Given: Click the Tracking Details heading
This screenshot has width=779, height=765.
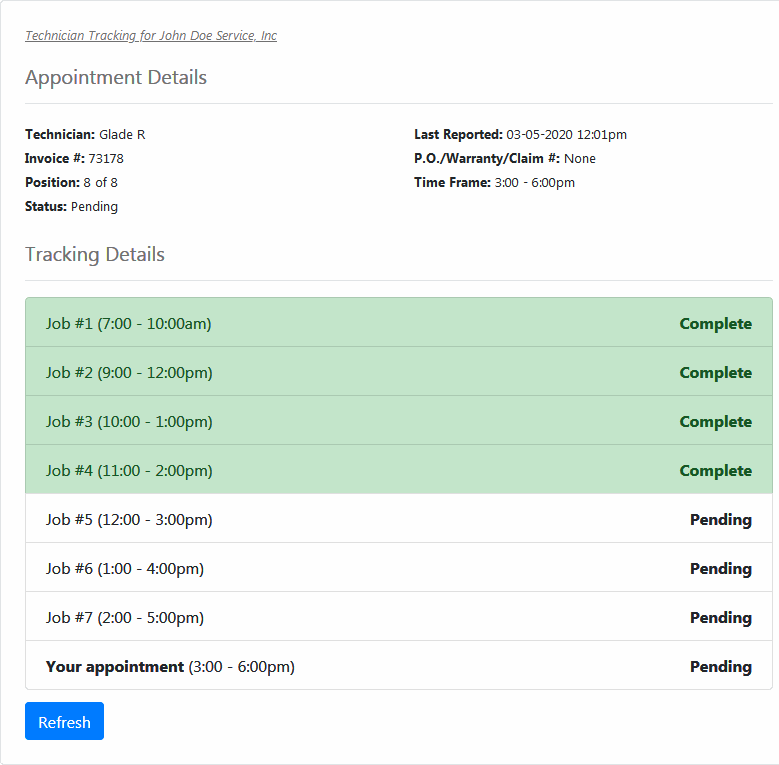Looking at the screenshot, I should pos(95,255).
